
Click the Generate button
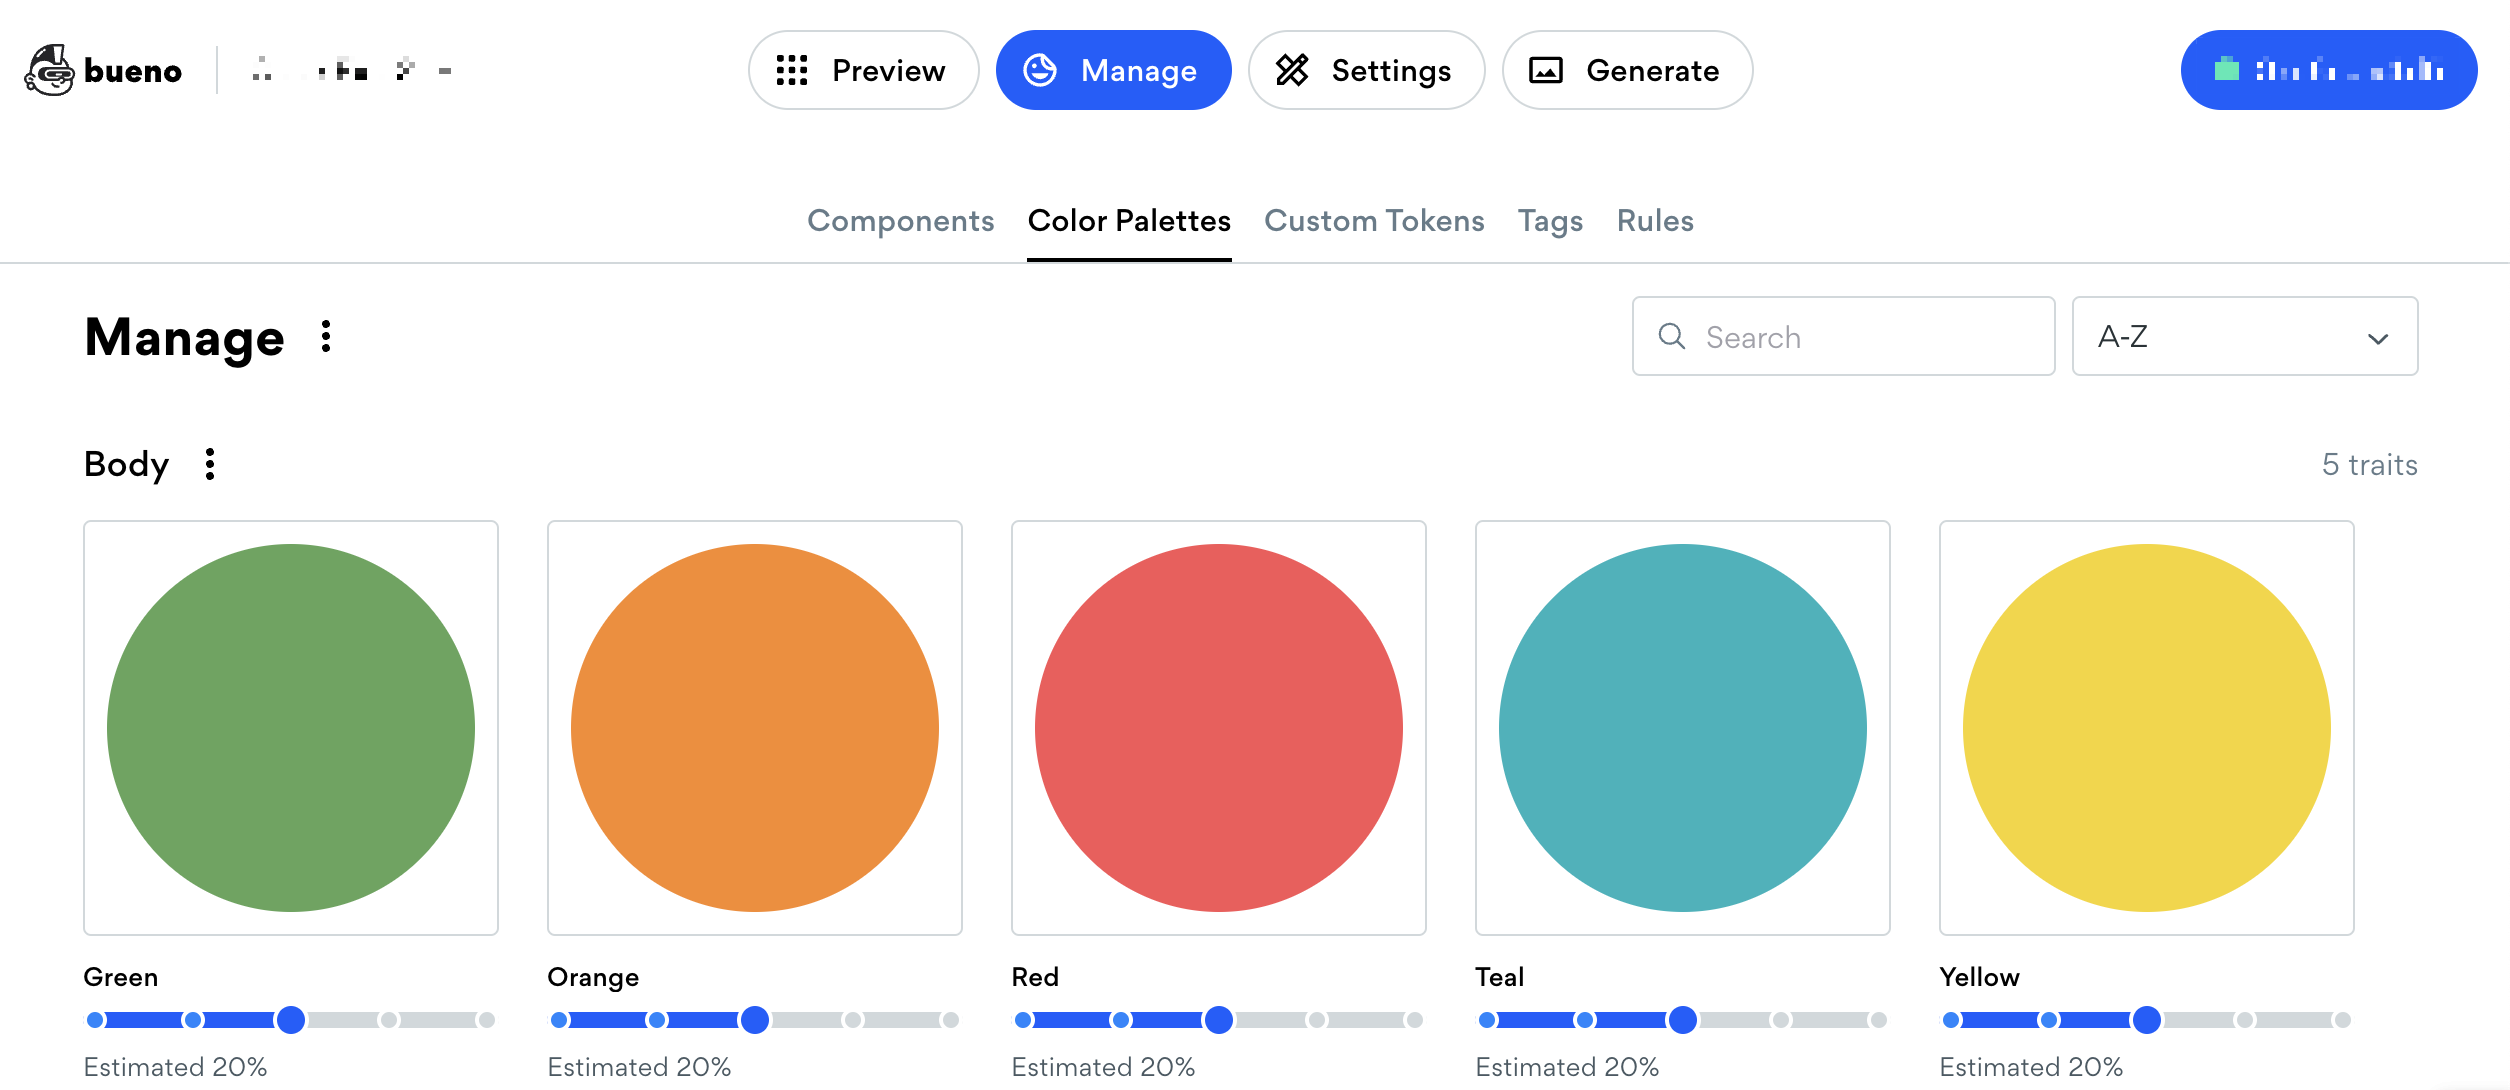(x=1626, y=70)
